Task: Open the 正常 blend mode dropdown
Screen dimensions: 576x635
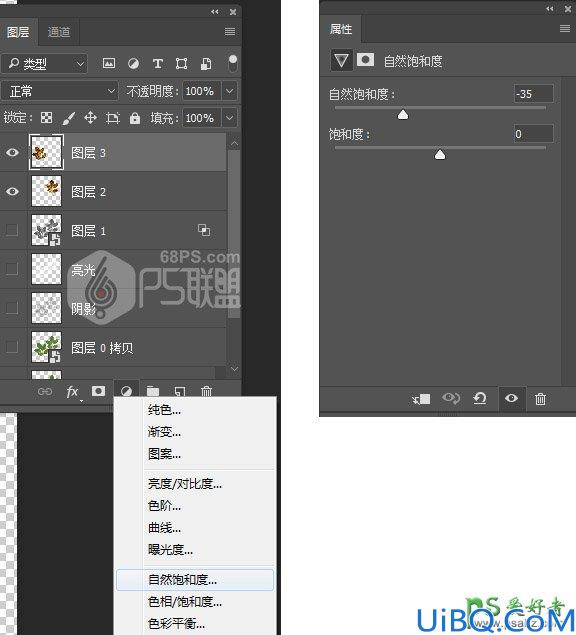Action: click(60, 91)
